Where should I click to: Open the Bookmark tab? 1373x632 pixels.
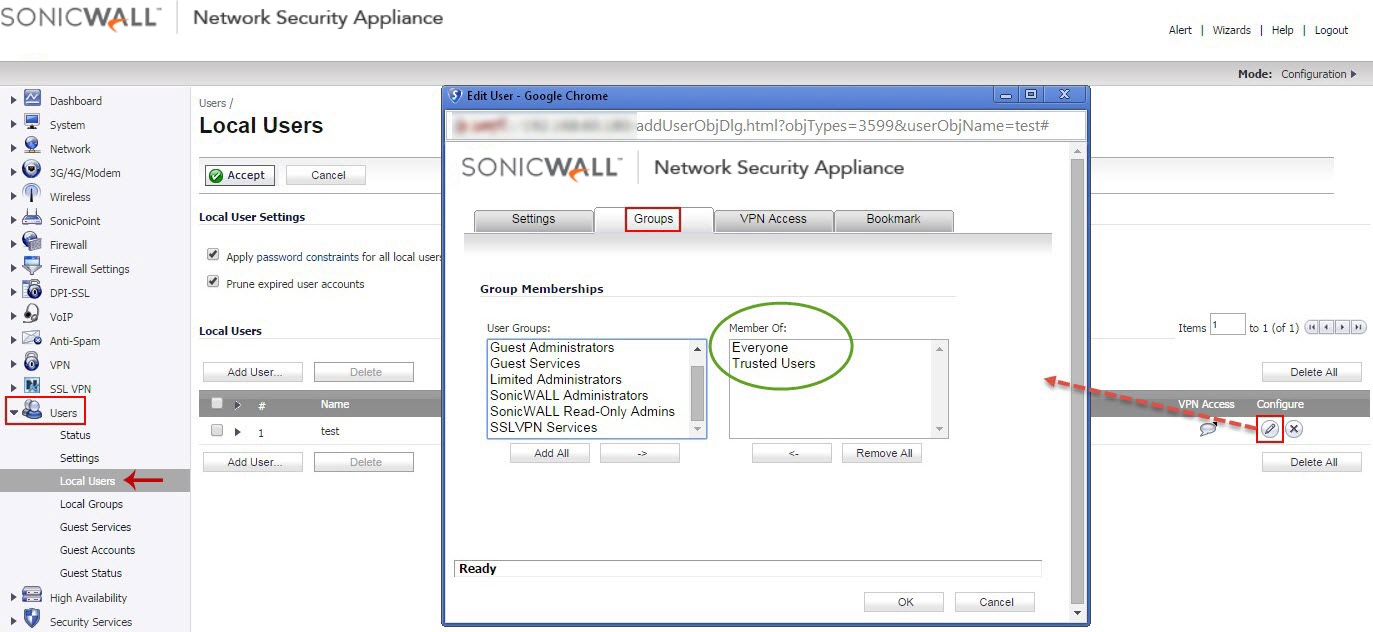(x=894, y=220)
